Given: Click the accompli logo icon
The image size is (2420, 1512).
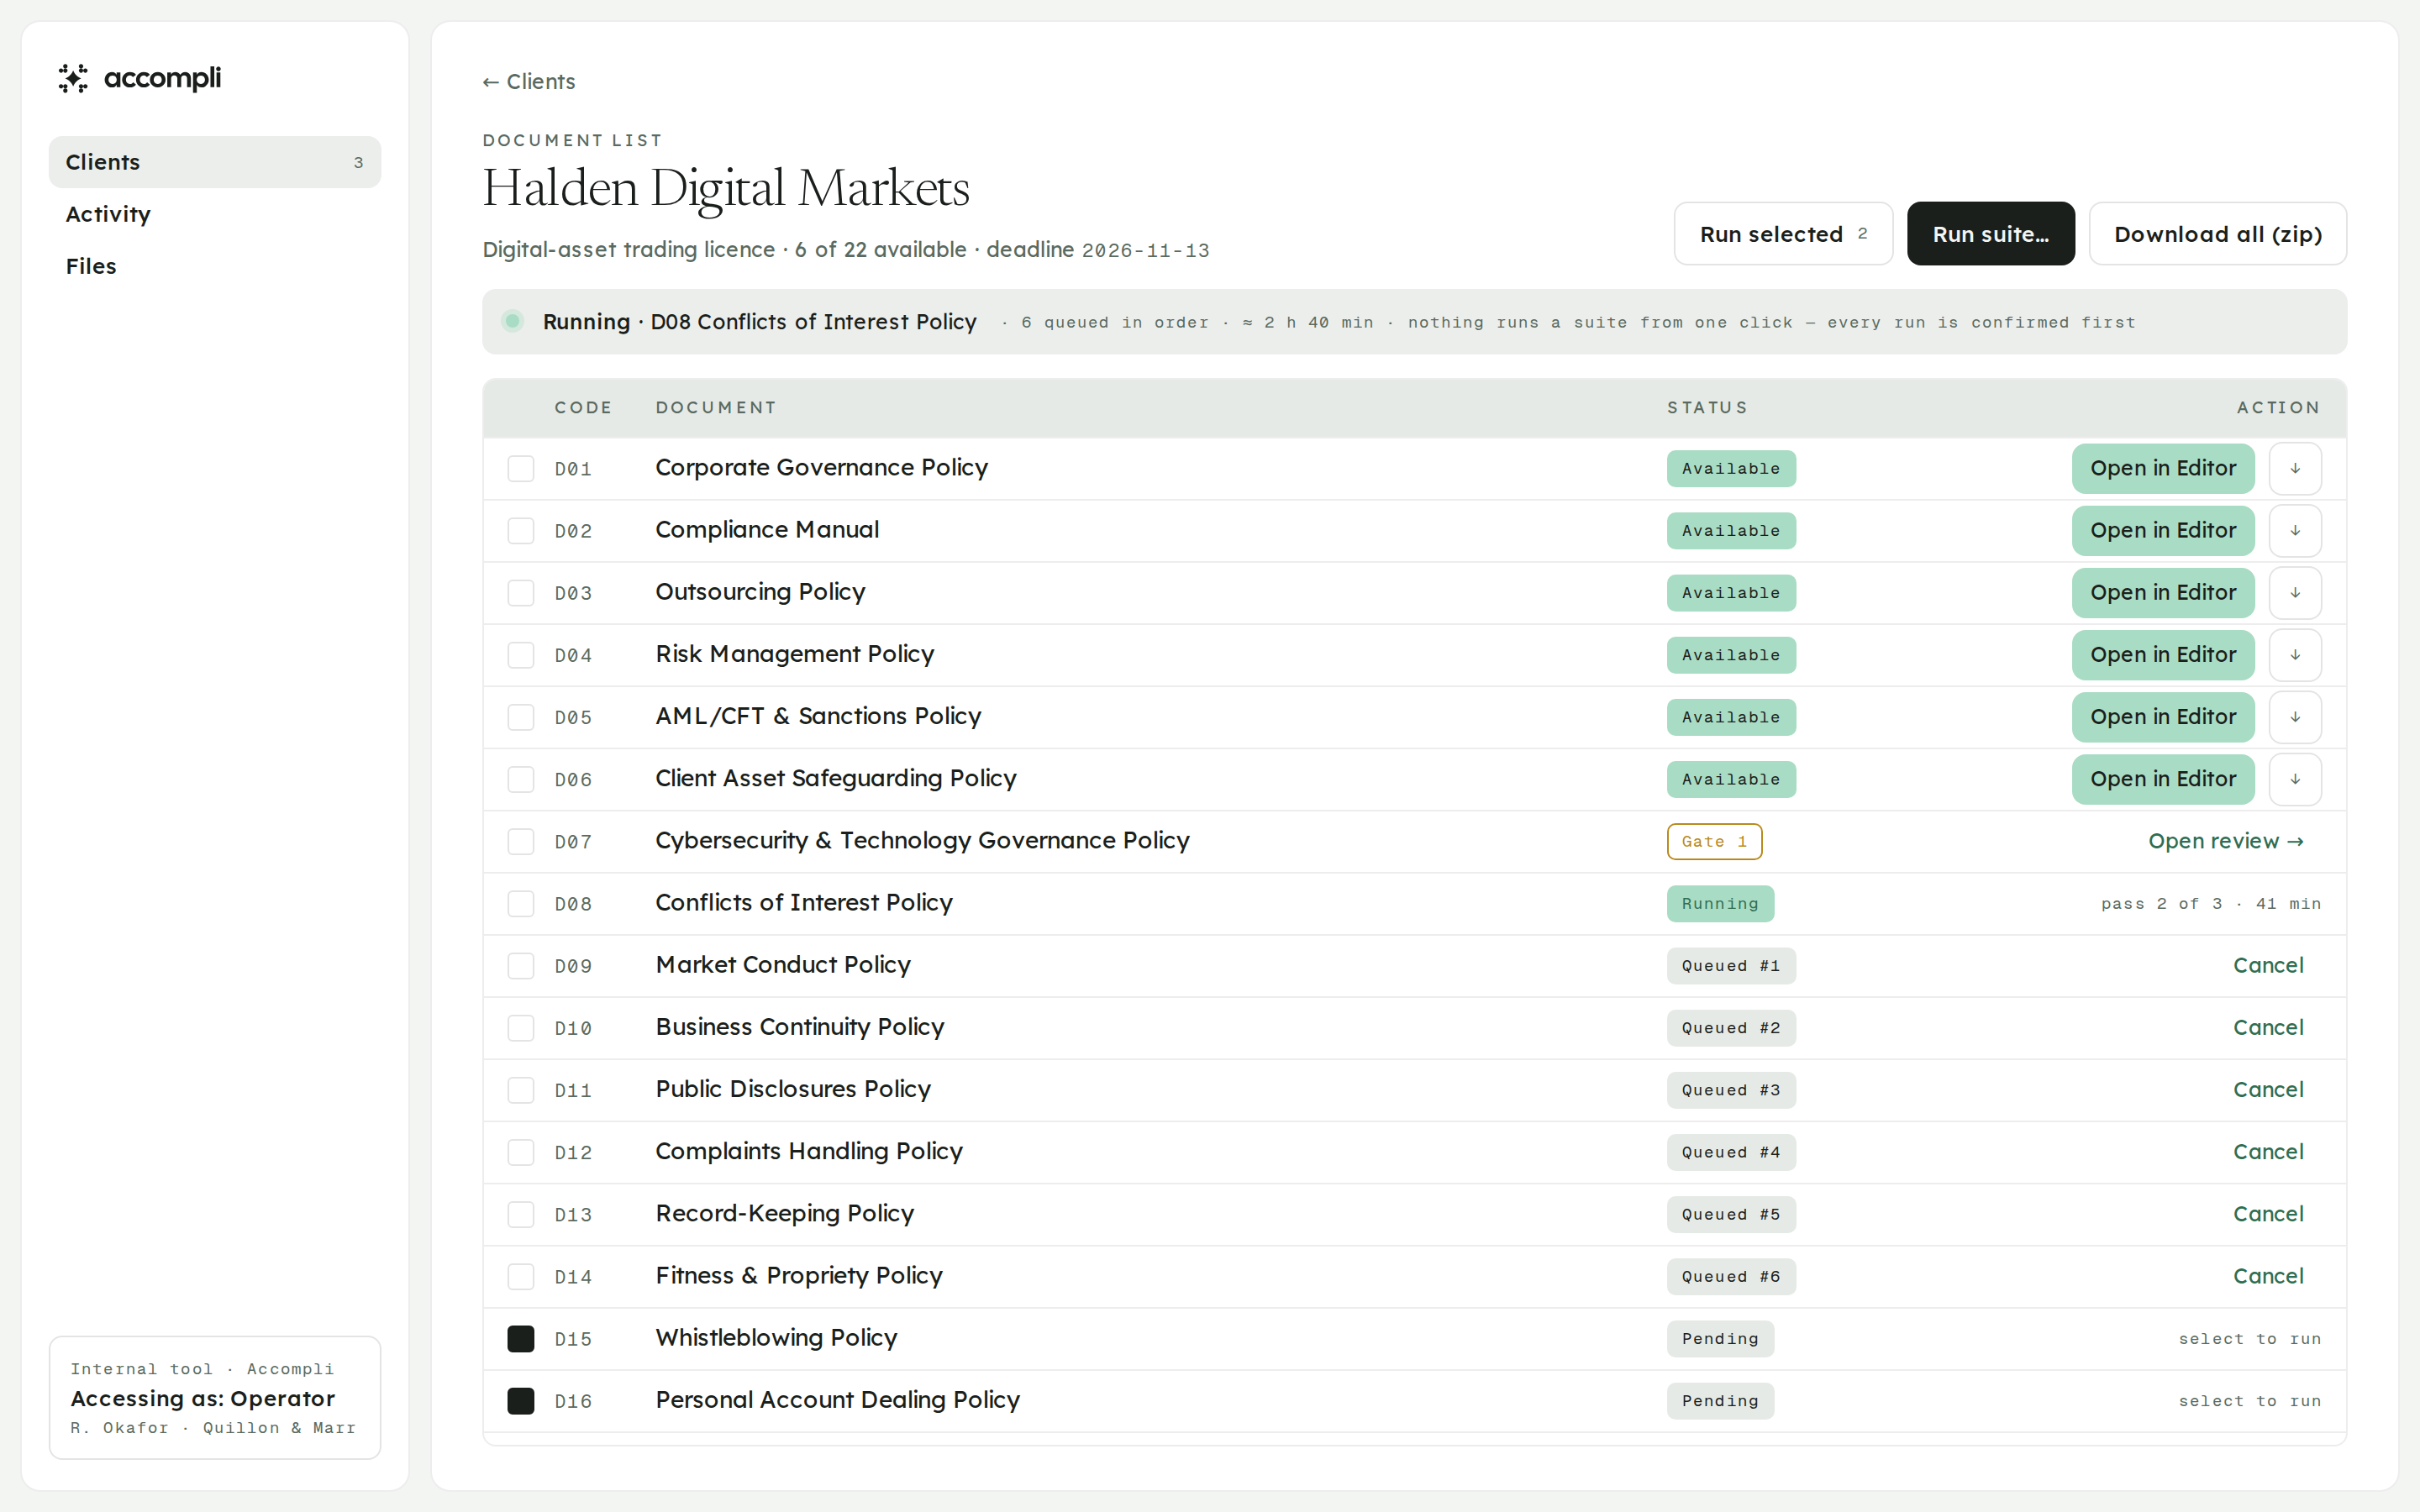Looking at the screenshot, I should pyautogui.click(x=73, y=78).
